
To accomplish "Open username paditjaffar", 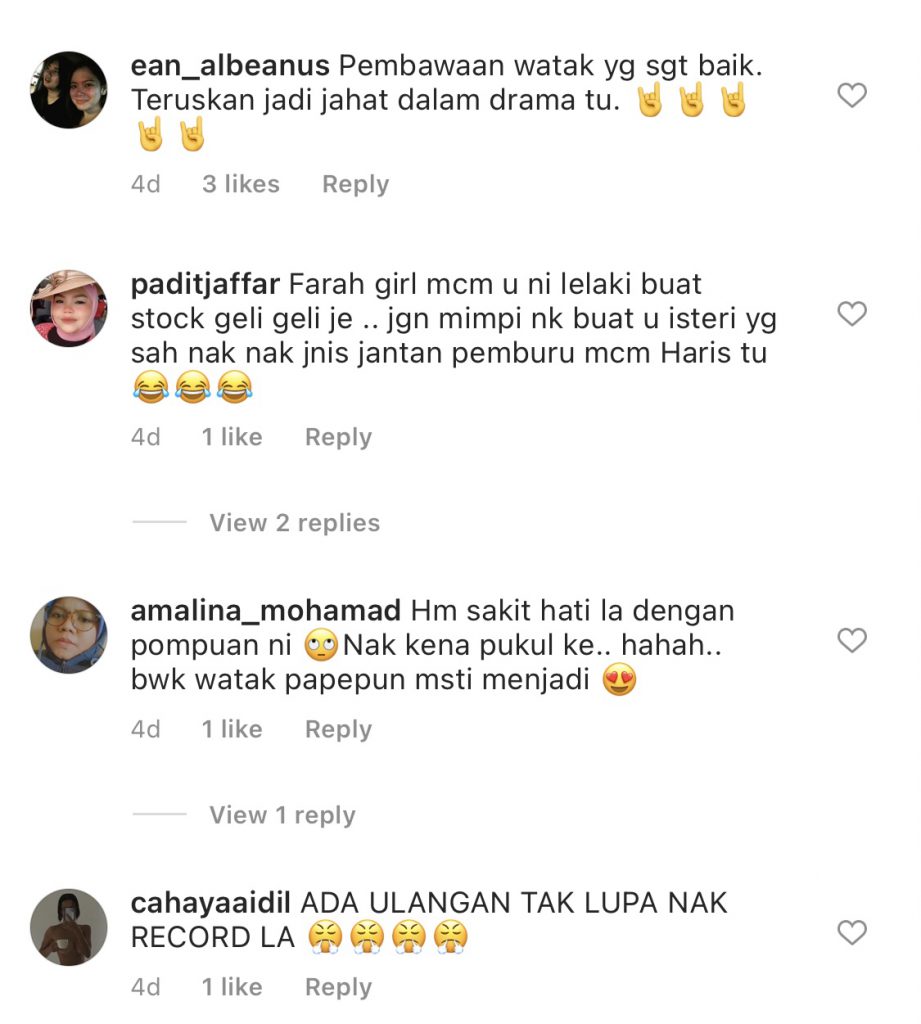I will point(205,285).
